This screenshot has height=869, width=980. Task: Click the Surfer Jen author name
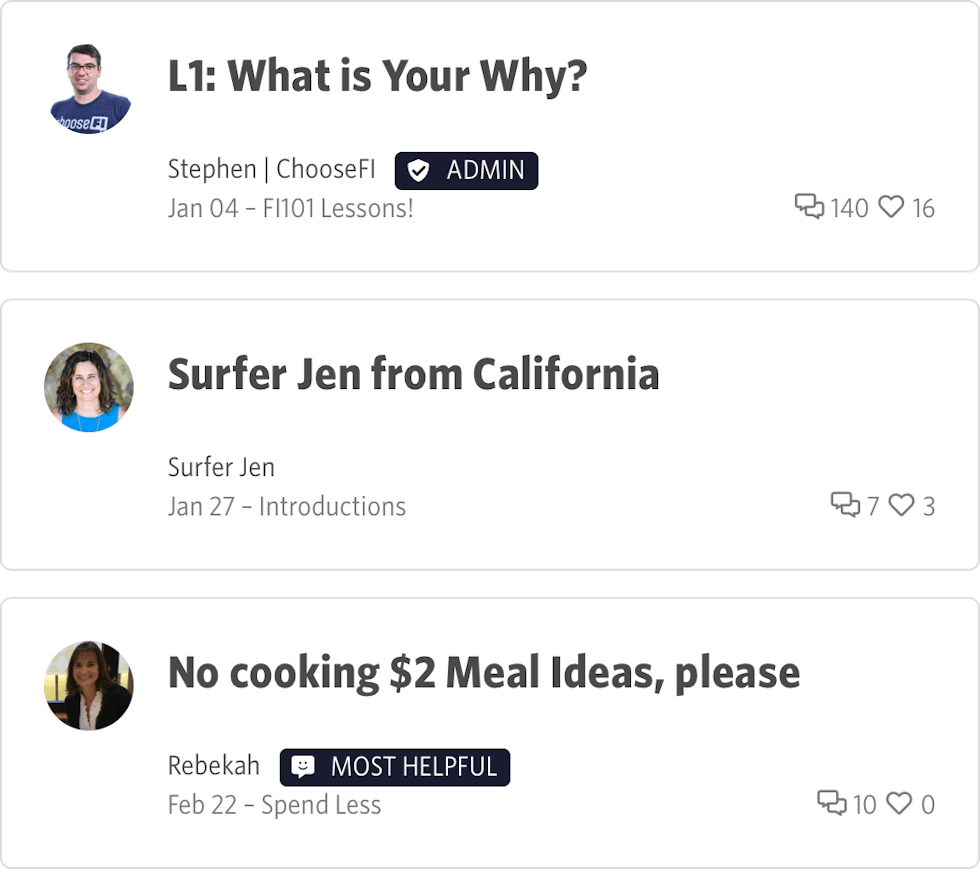click(x=221, y=467)
